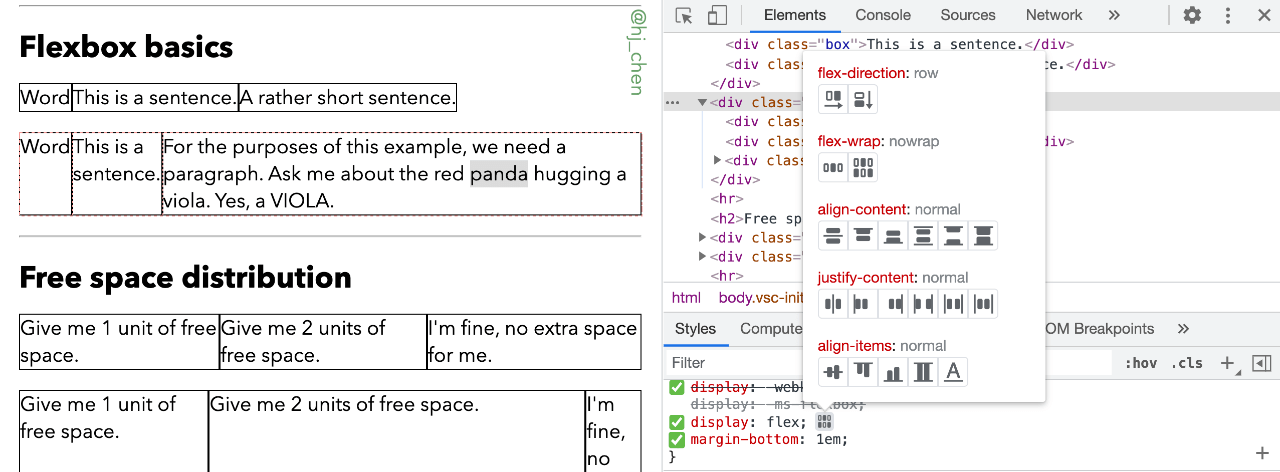Expand more Styles pane tabs chevron
The height and width of the screenshot is (472, 1280).
coord(1183,329)
